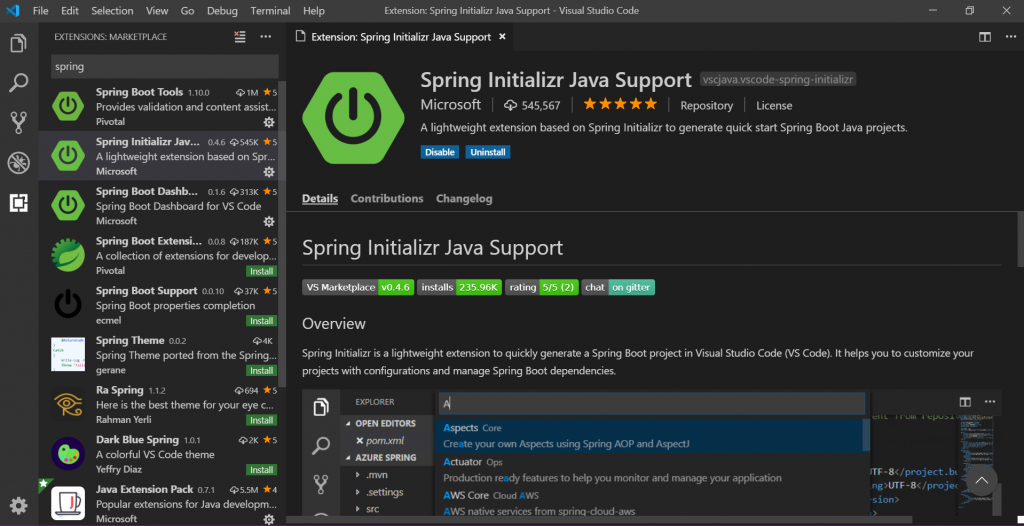Viewport: 1024px width, 526px height.
Task: Click the gear icon for Spring Boot Tools
Action: [268, 122]
